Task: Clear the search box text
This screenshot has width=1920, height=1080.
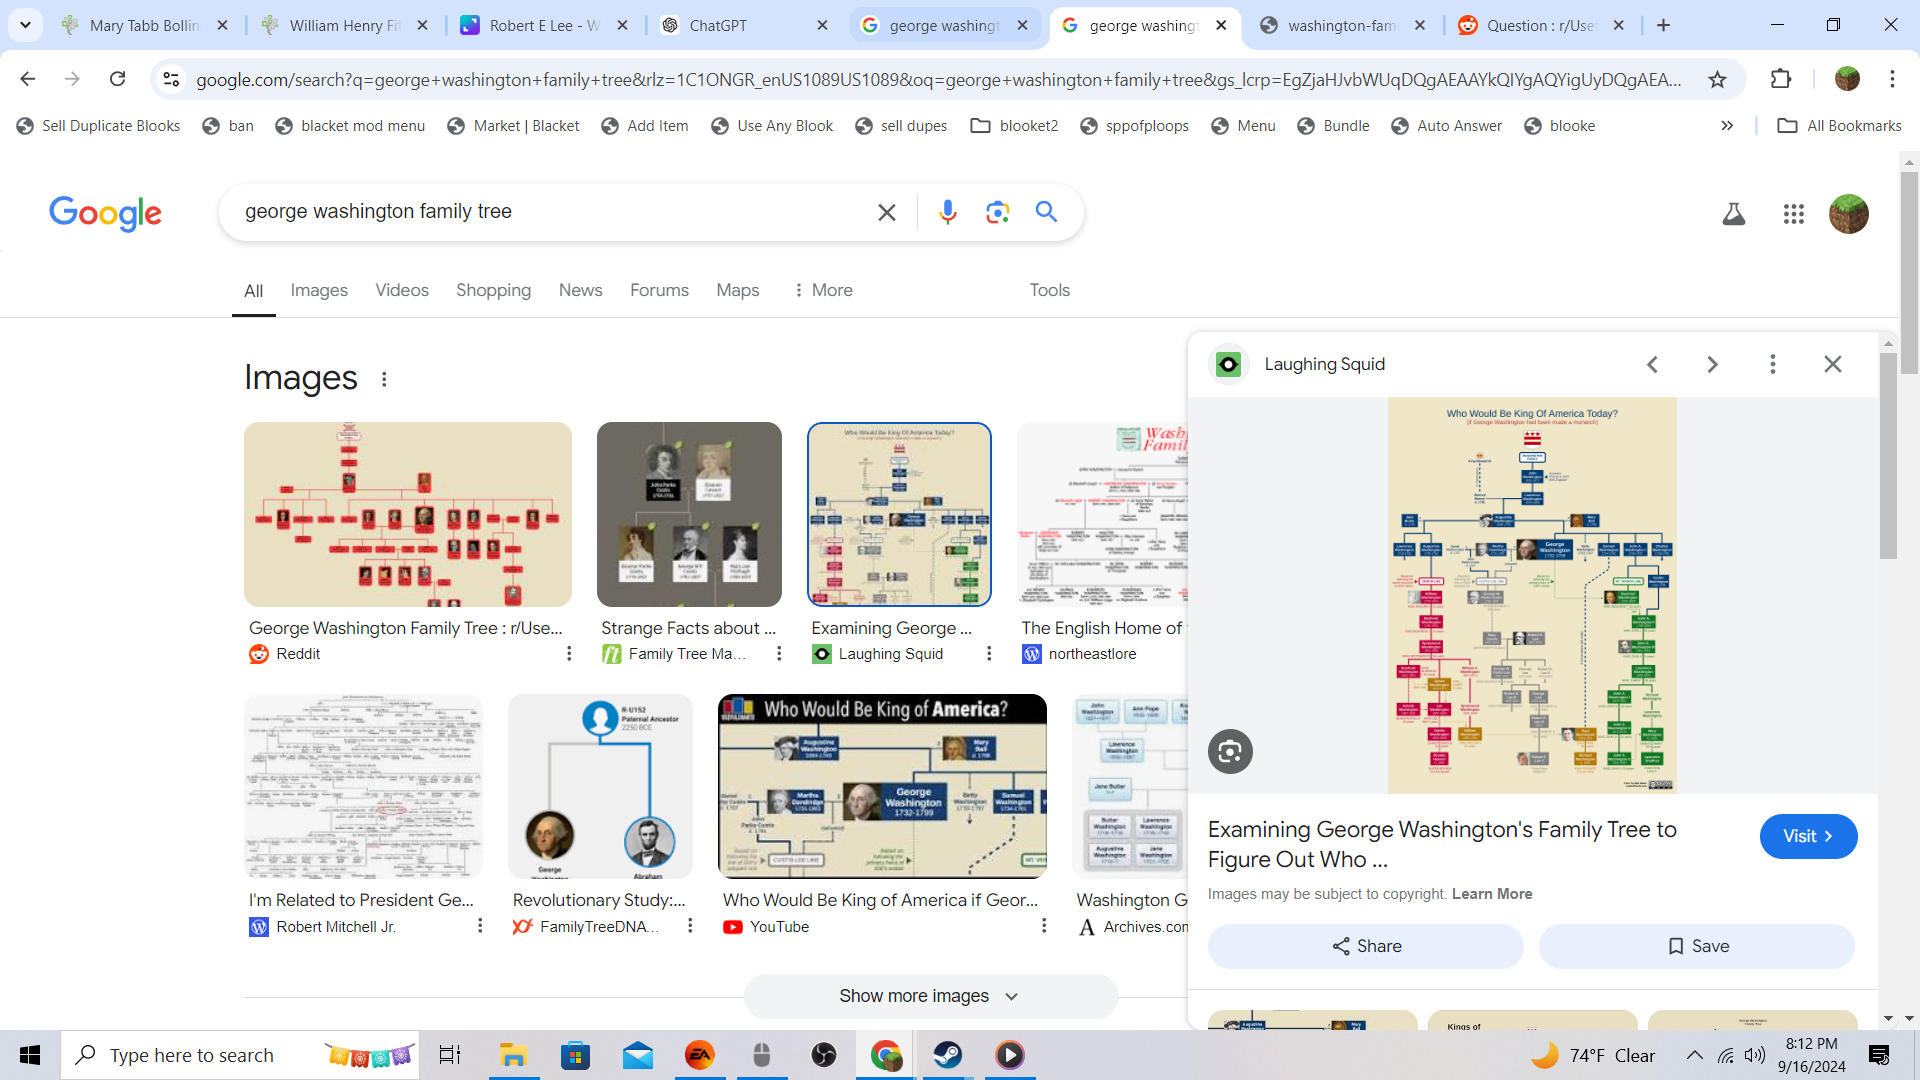Action: click(x=886, y=212)
